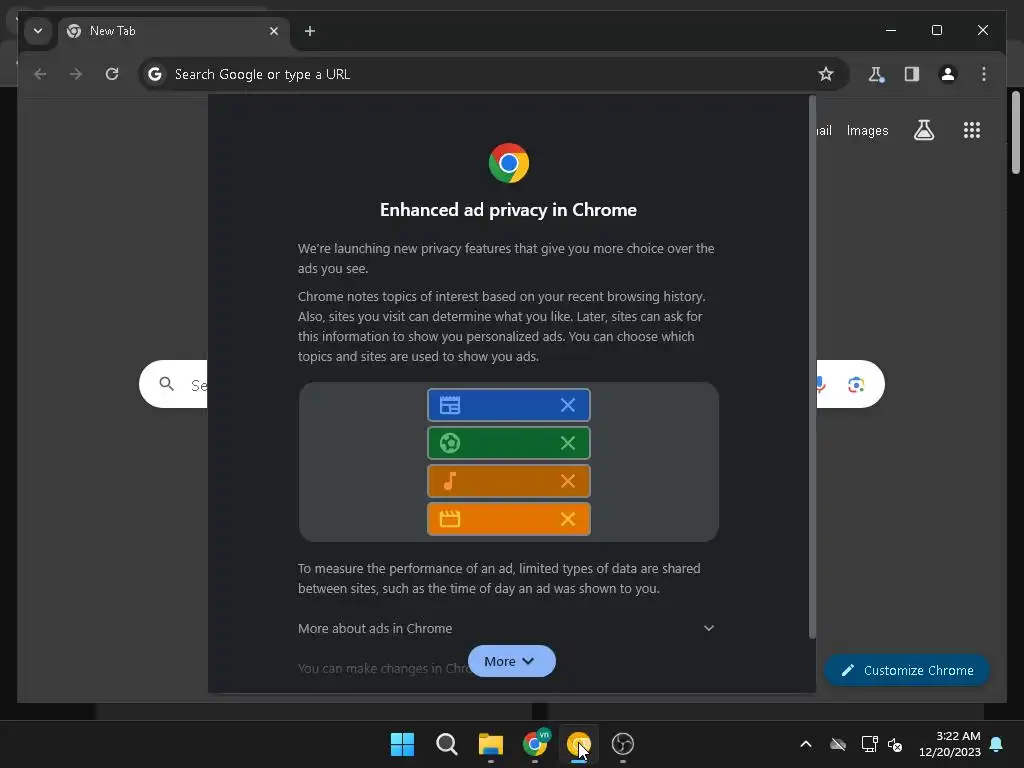Remove the blue topic with its X
Screen dimensions: 1024x768
pos(568,406)
